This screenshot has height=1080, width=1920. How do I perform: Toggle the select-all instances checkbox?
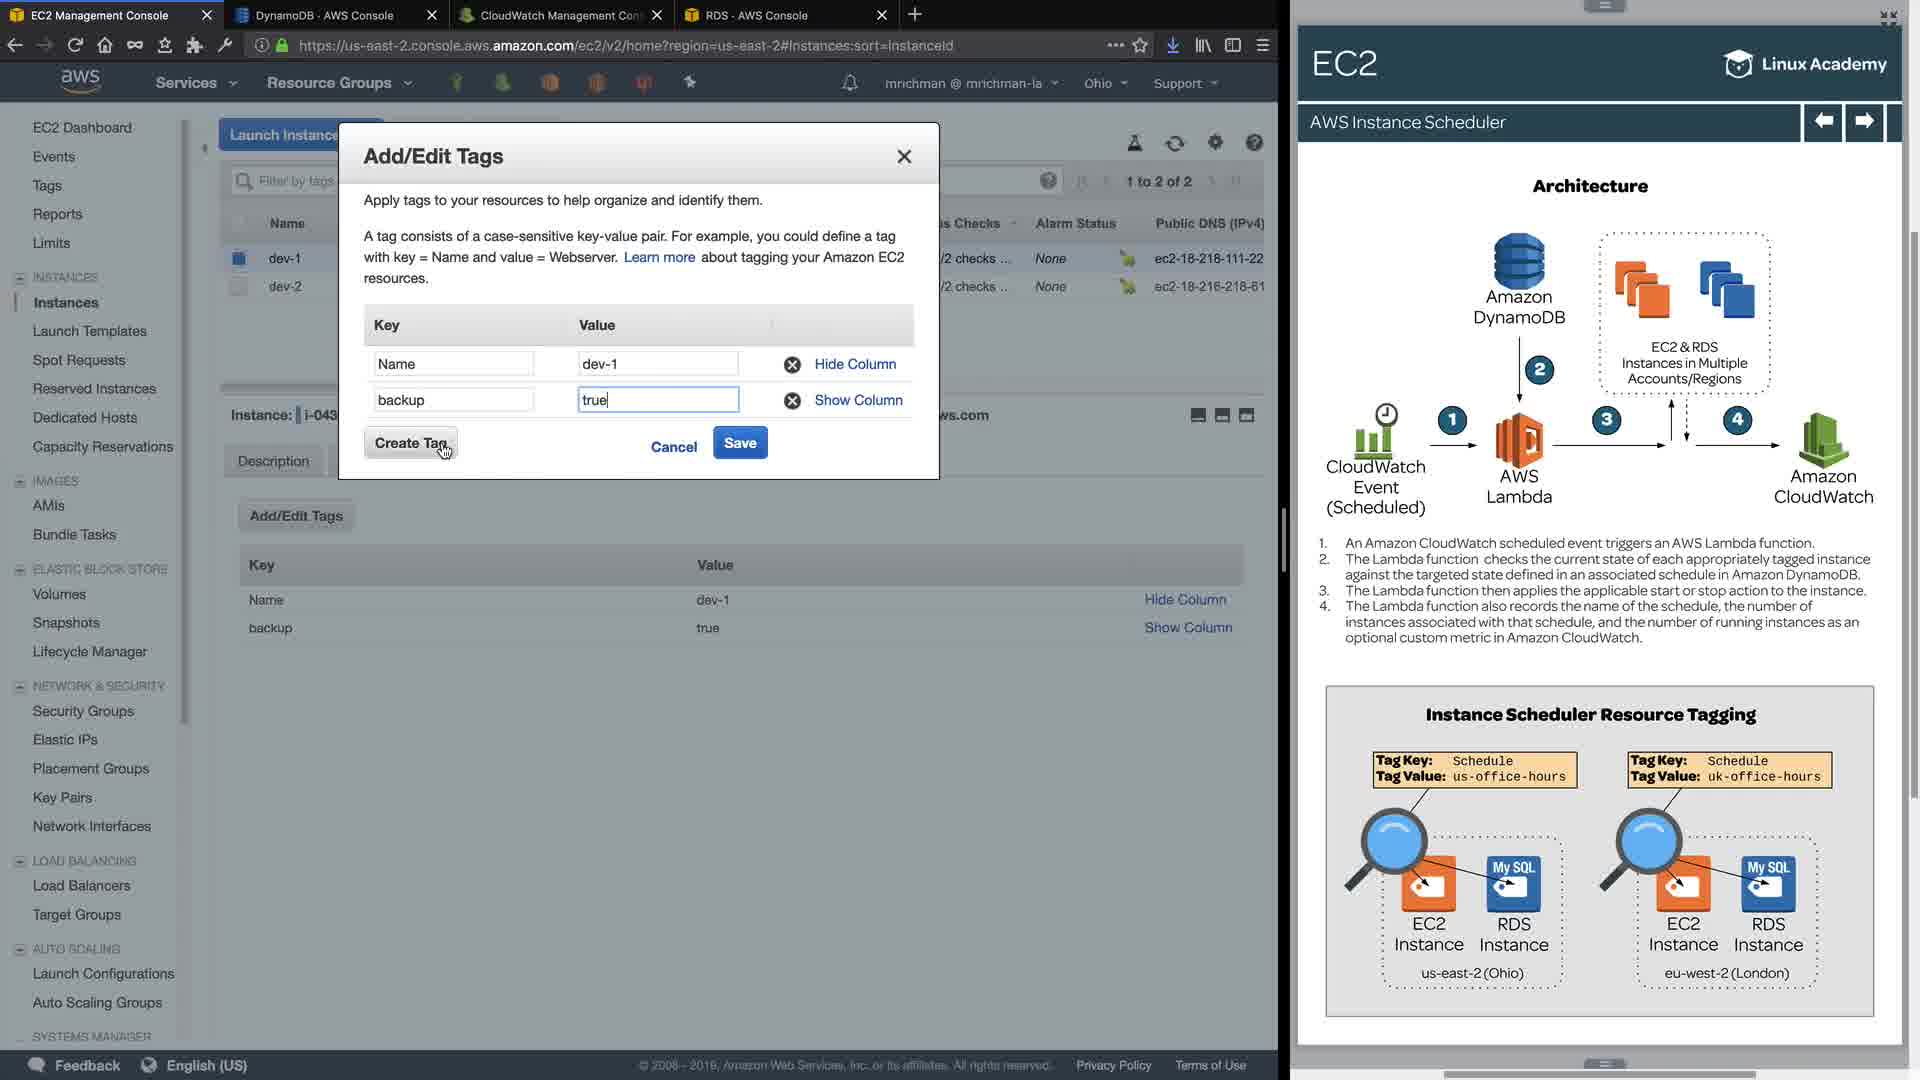[238, 223]
